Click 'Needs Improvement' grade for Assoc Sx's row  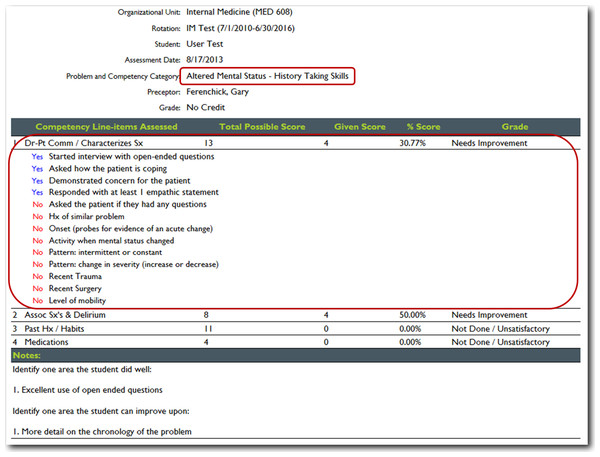coord(489,315)
